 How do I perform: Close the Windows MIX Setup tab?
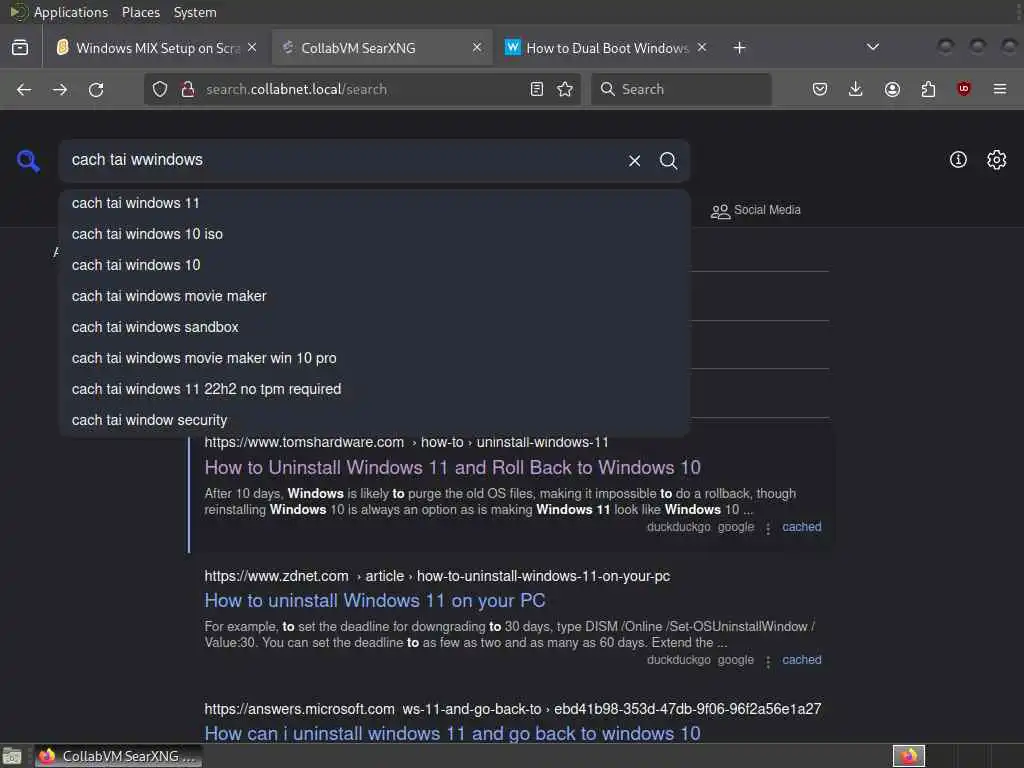coord(252,47)
